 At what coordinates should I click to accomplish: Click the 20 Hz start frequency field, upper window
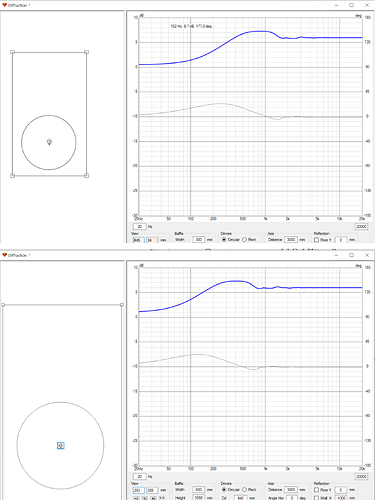pyautogui.click(x=140, y=227)
